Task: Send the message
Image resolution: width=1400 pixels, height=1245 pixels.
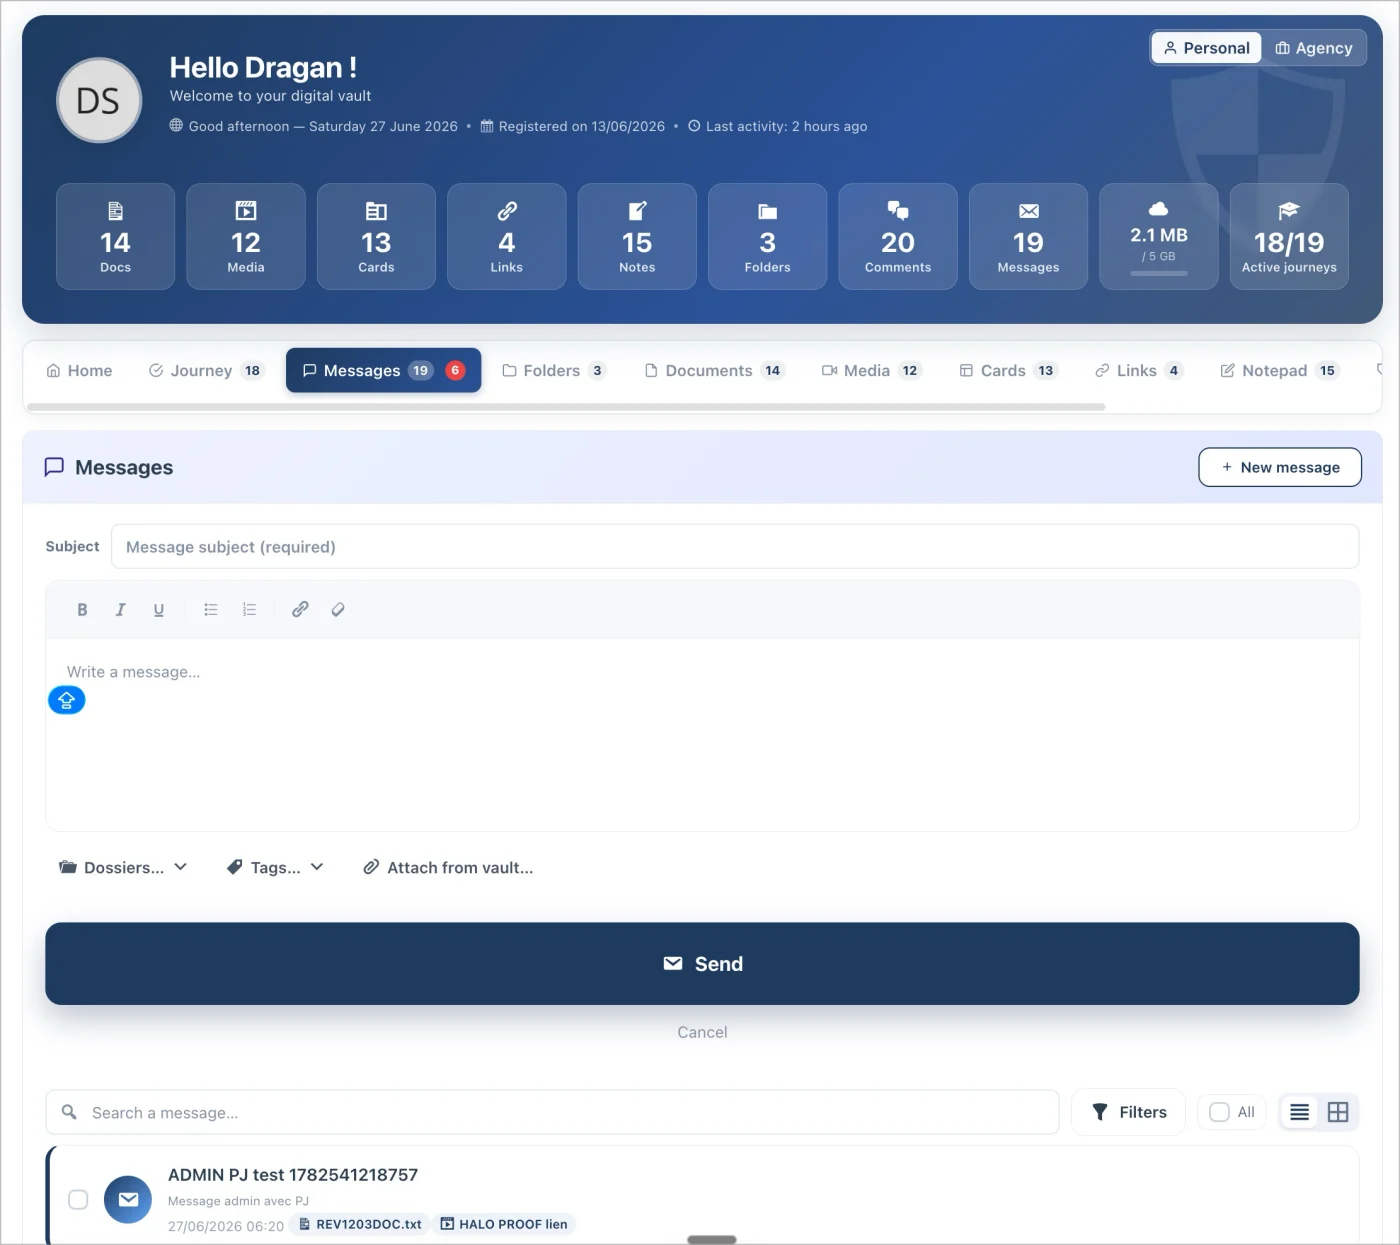Action: click(x=702, y=964)
